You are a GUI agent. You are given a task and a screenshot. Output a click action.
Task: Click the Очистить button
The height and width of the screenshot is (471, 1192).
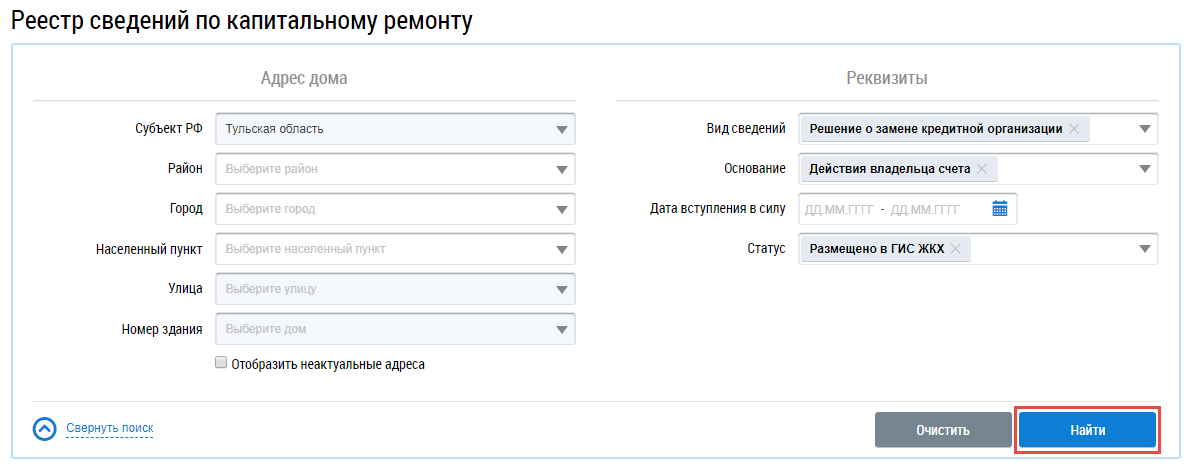coord(942,430)
